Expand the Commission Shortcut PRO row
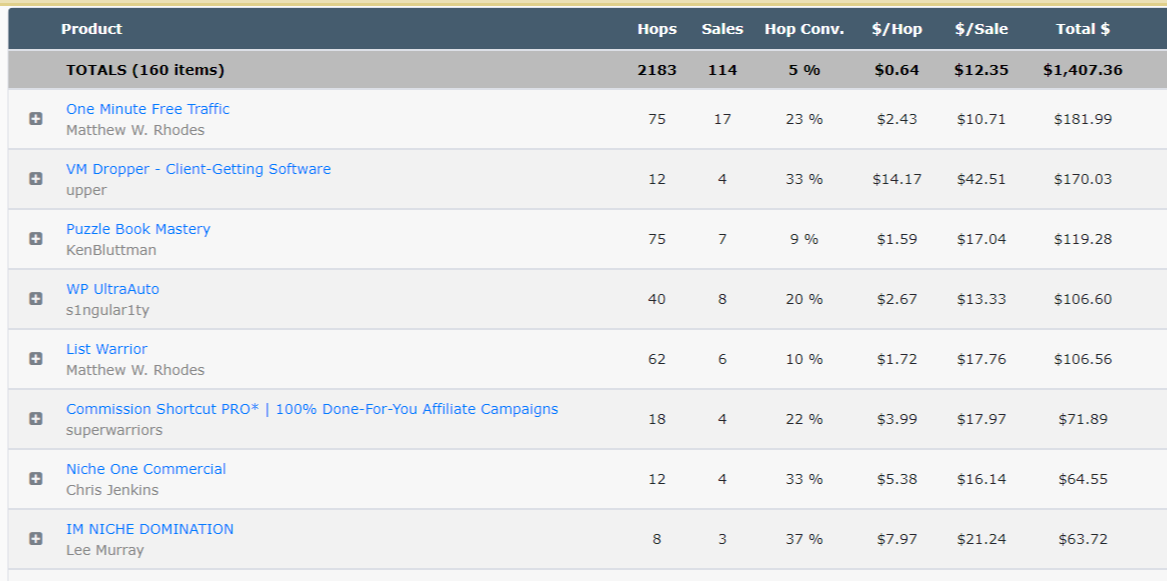 coord(36,419)
